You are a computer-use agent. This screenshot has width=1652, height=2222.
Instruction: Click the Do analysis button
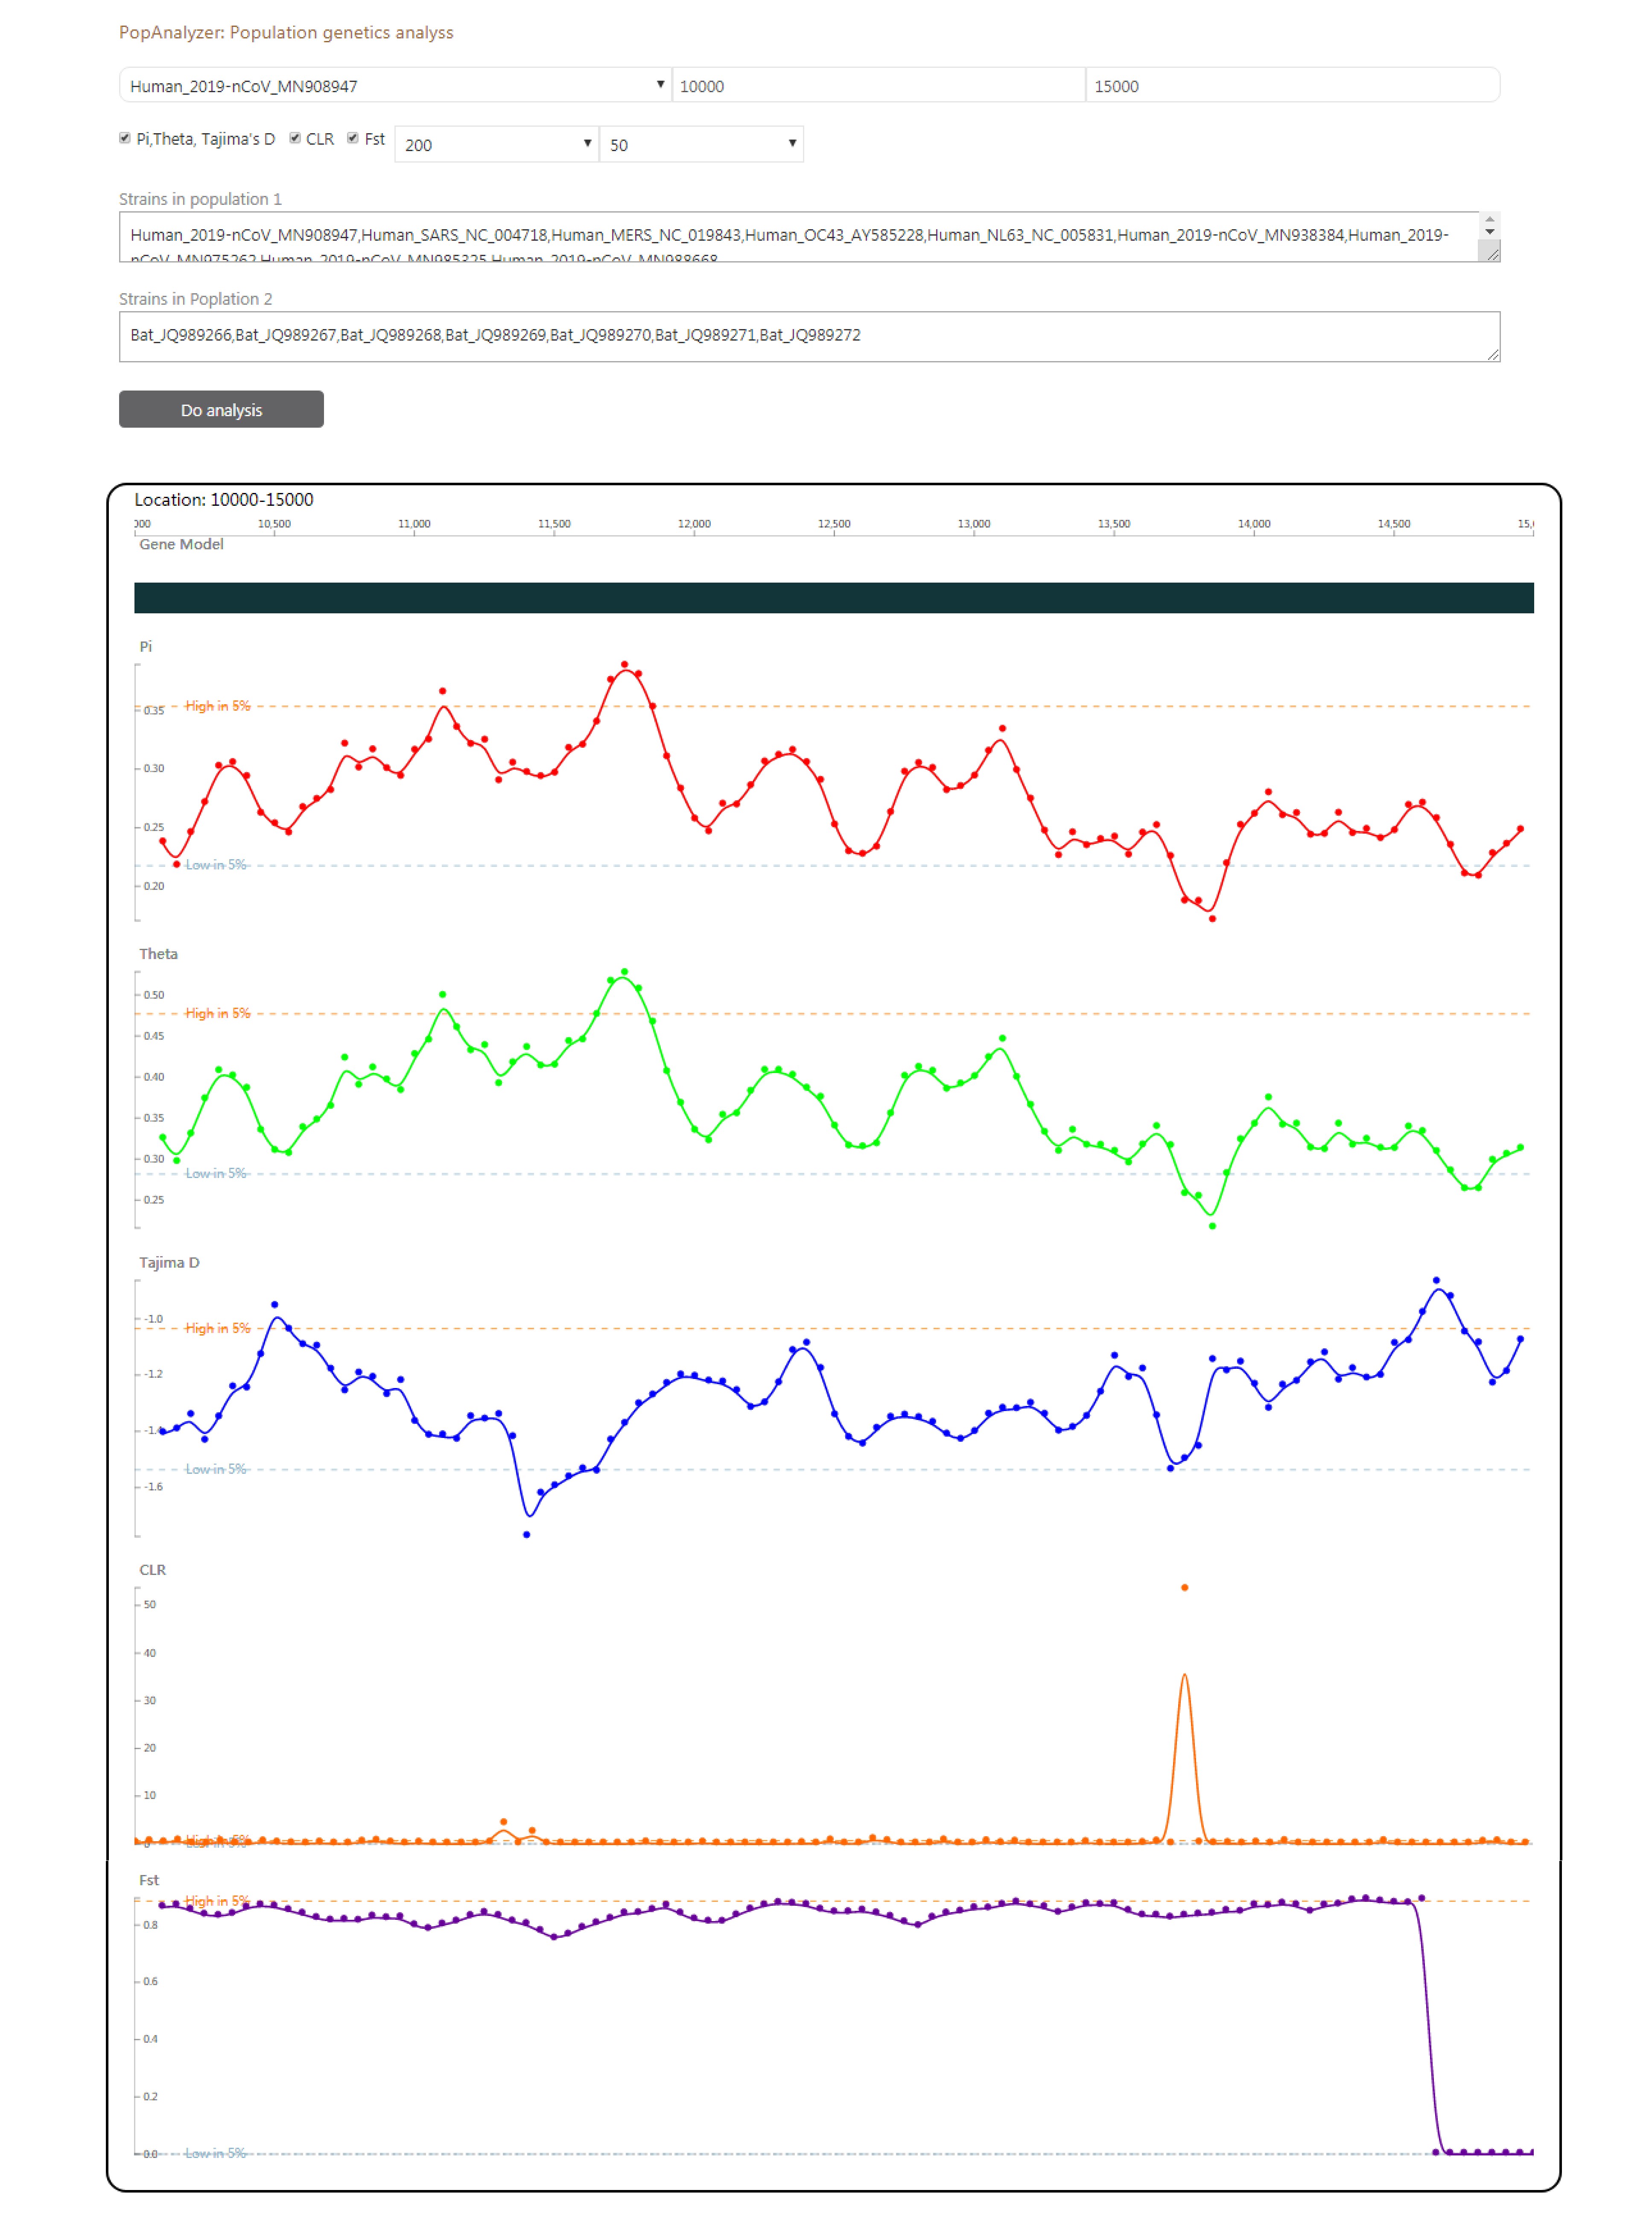pos(221,410)
